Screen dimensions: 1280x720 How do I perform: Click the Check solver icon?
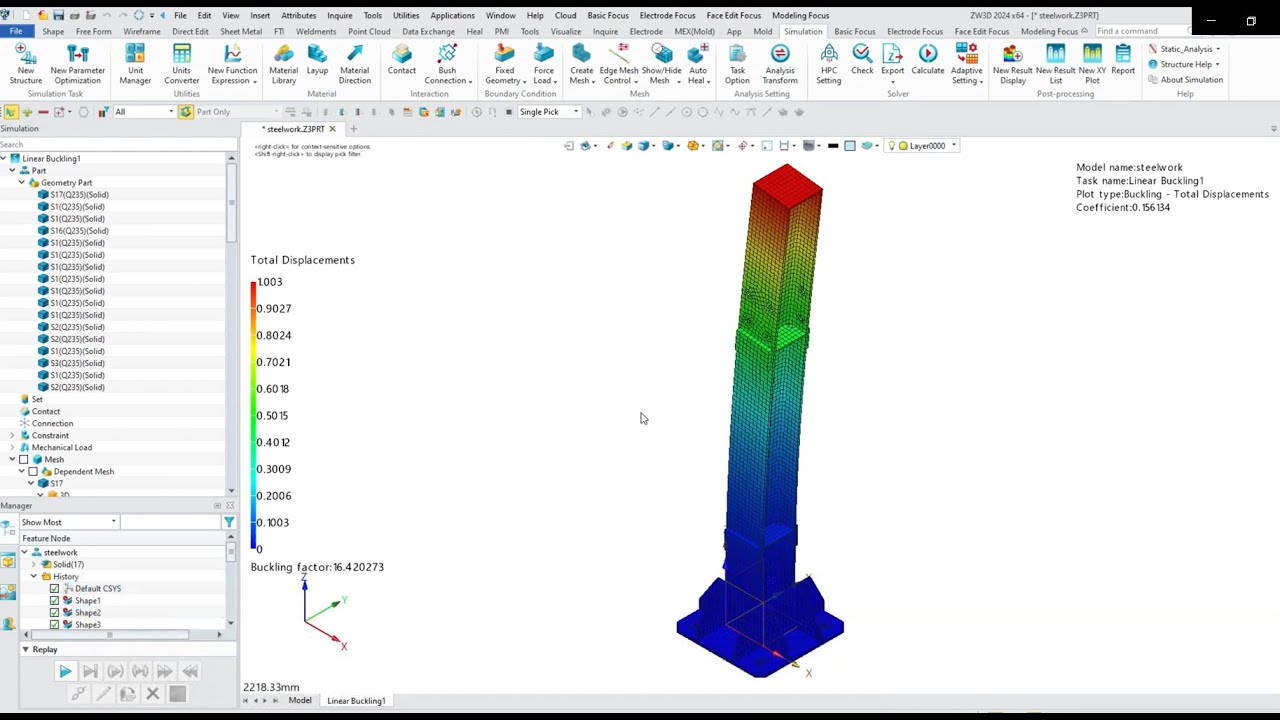[862, 60]
